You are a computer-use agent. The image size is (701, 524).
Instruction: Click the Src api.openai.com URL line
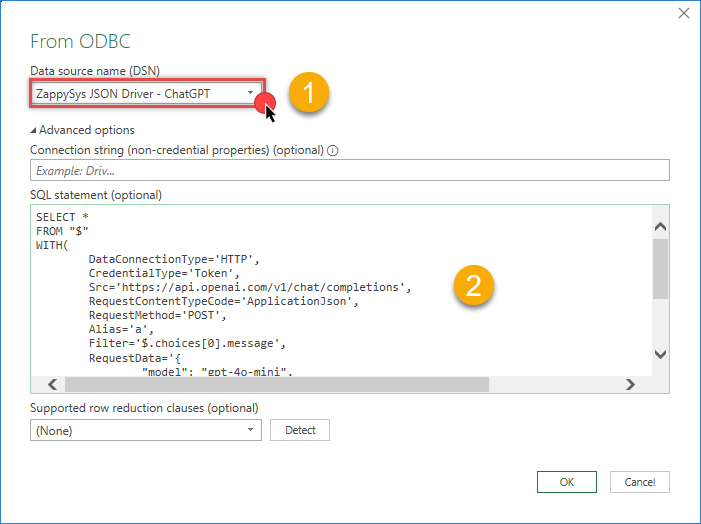[250, 287]
